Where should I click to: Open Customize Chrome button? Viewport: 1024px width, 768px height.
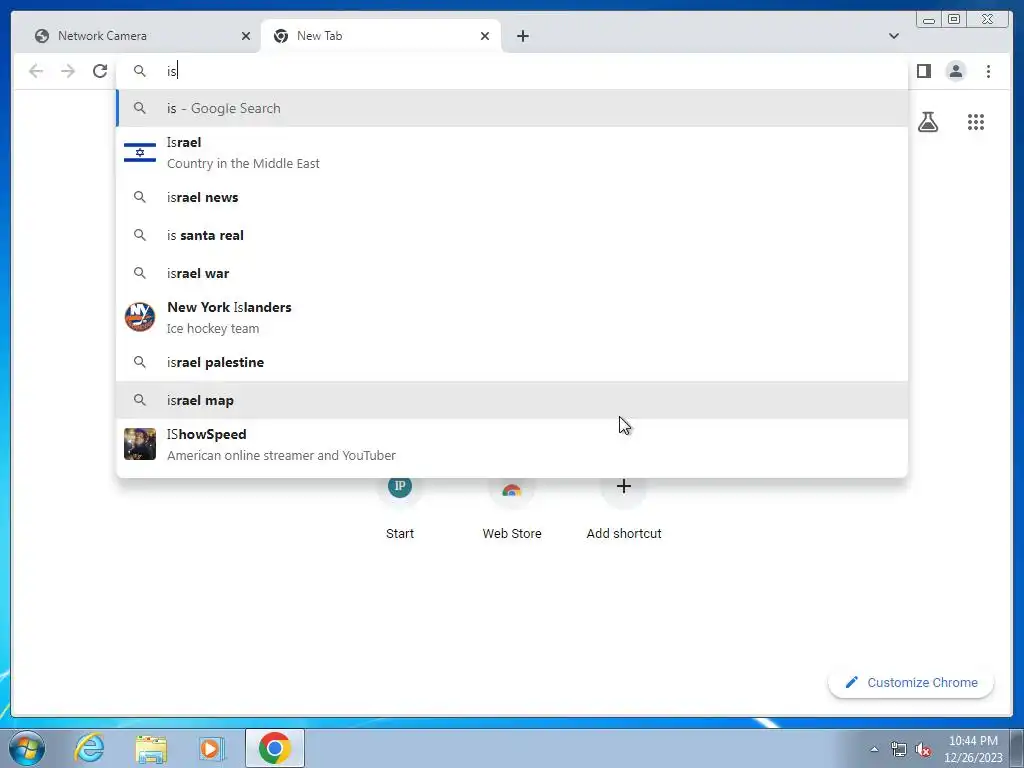coord(911,682)
